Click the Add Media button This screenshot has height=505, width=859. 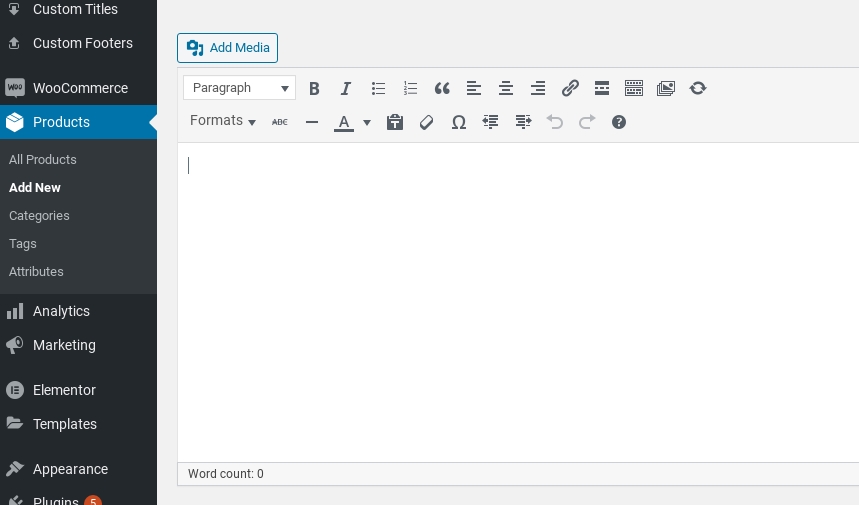click(227, 48)
